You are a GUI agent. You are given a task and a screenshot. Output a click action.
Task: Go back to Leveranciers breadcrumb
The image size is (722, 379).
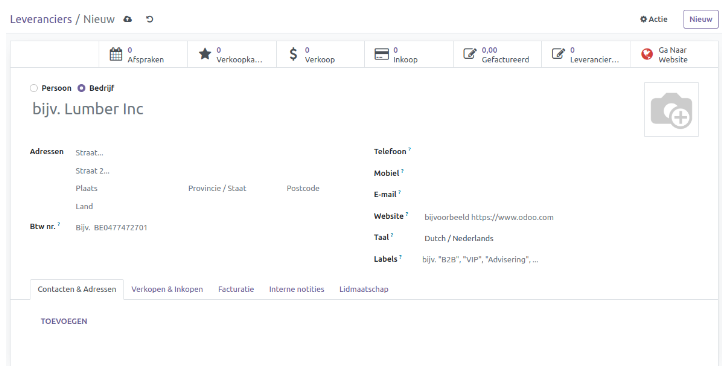pos(41,19)
